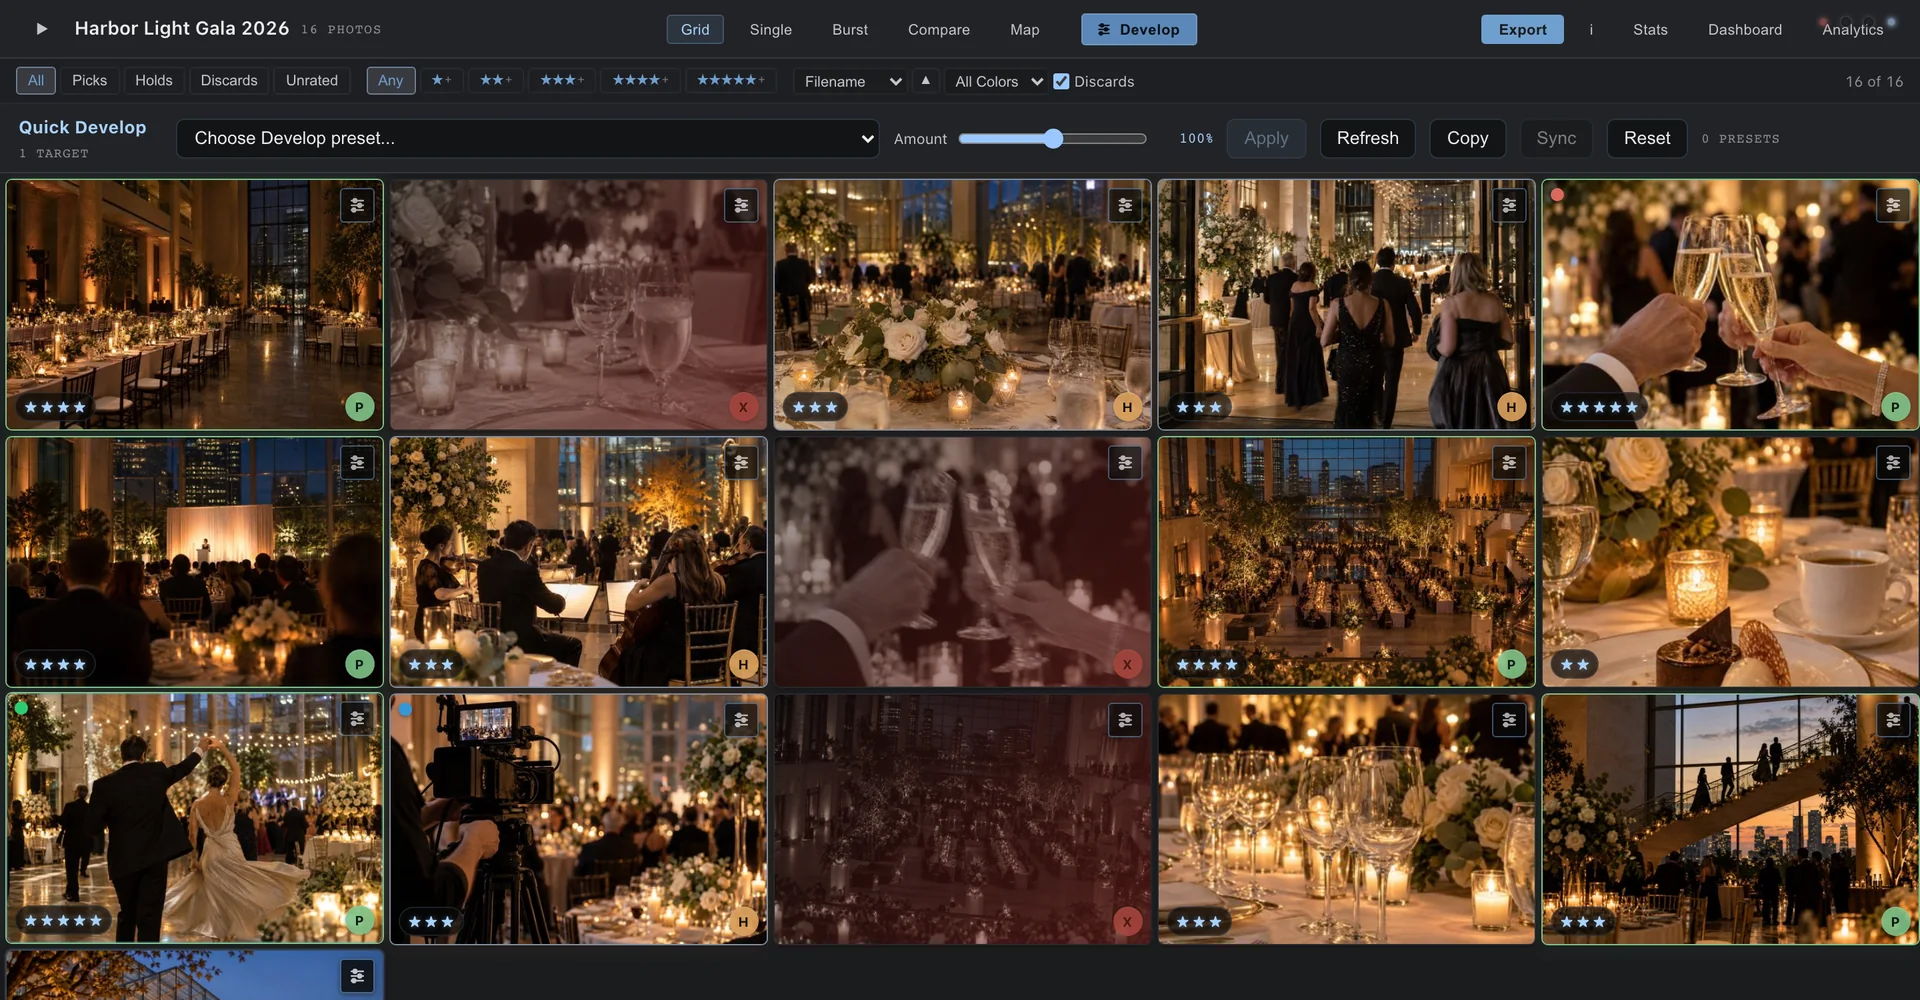
Task: Click the Refresh button in Quick Develop
Action: (1368, 138)
